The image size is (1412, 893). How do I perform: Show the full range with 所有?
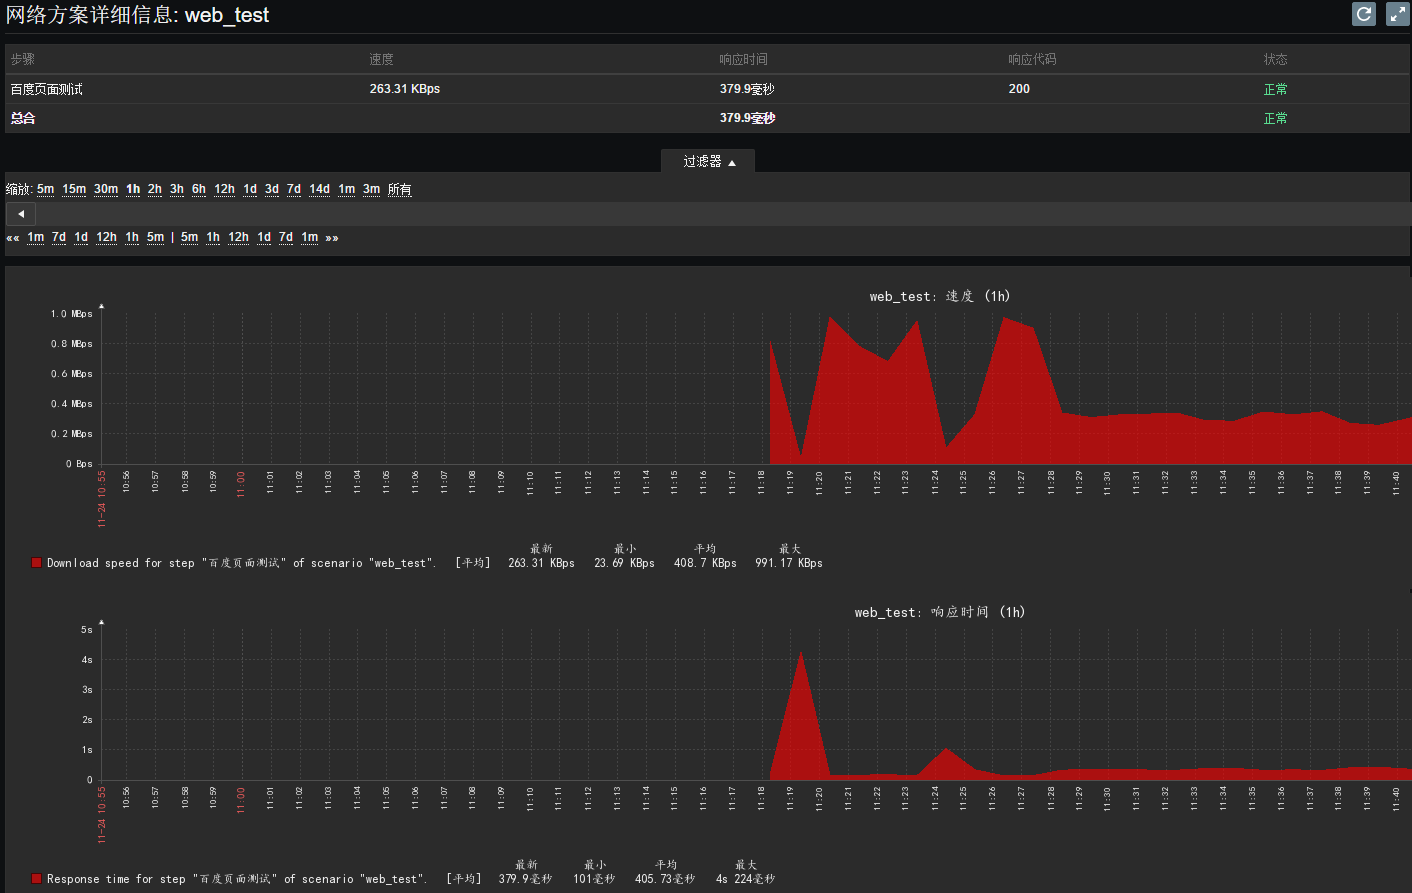coord(400,189)
